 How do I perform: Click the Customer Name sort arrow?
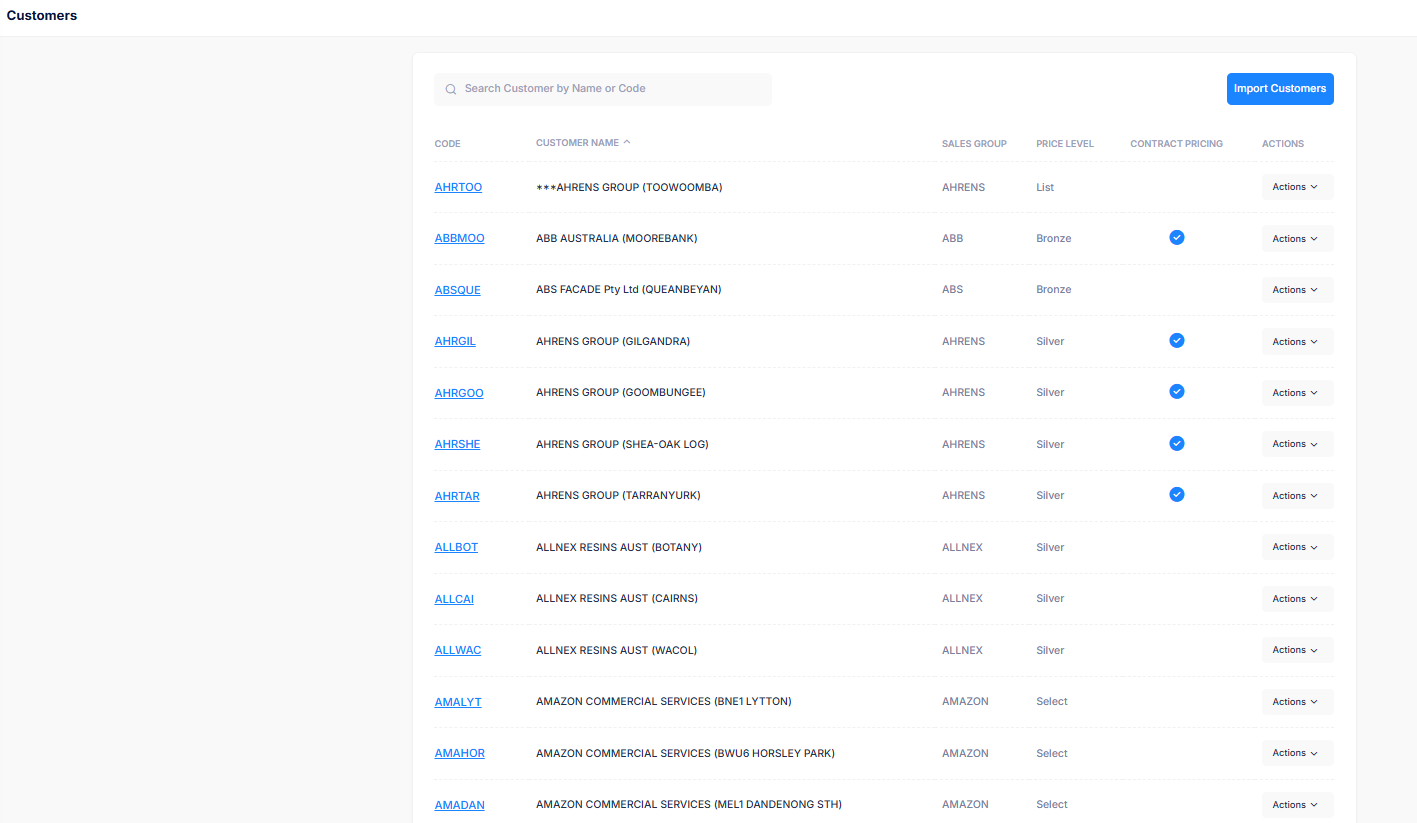(627, 142)
